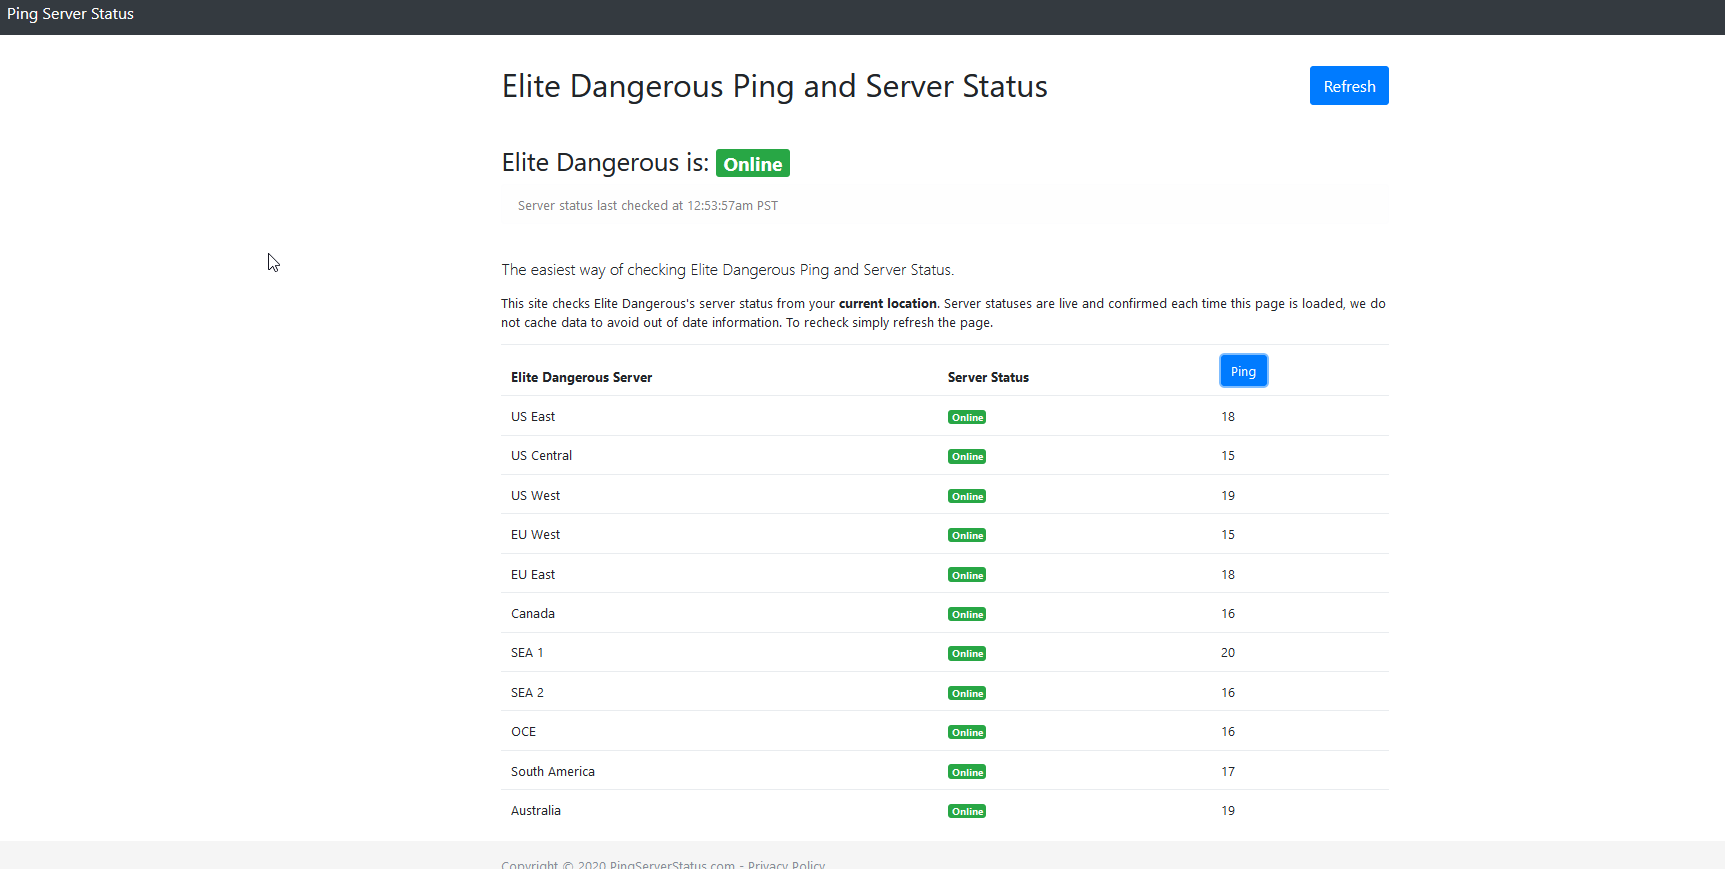This screenshot has height=869, width=1725.
Task: Click ping value 20 in SEA 1 row
Action: click(1228, 653)
